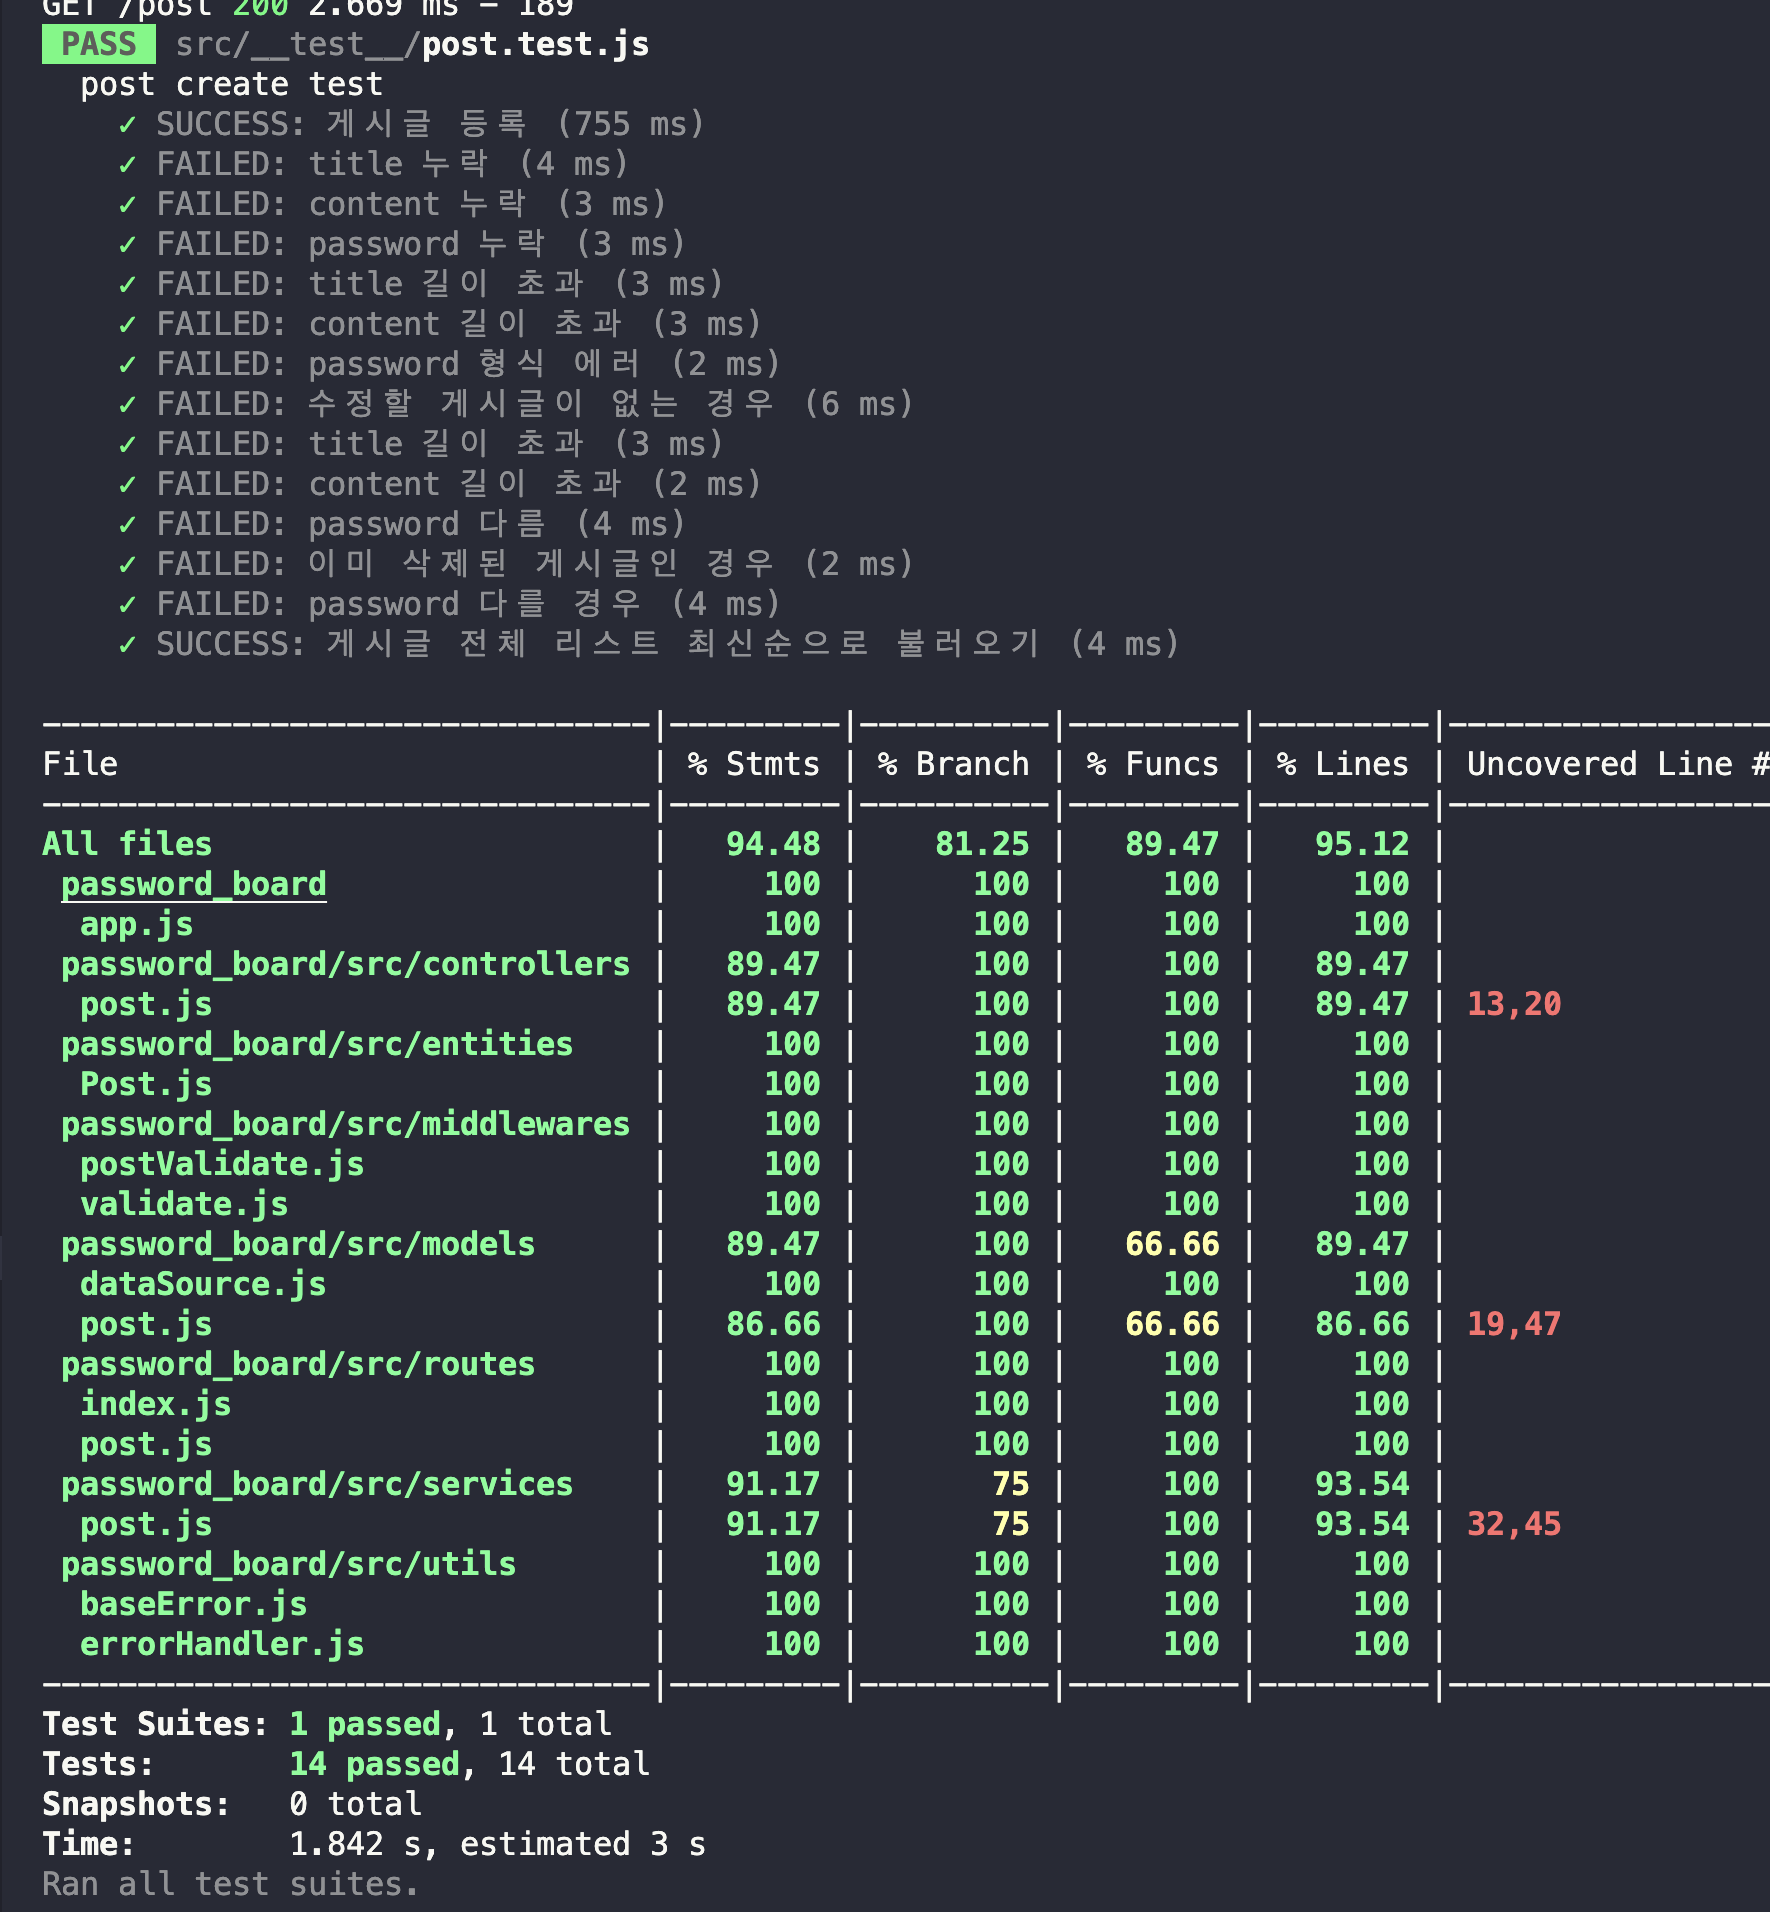Click the checkmark next to SUCCESS 게시글 전체 리스트
The height and width of the screenshot is (1912, 1770).
coord(127,643)
